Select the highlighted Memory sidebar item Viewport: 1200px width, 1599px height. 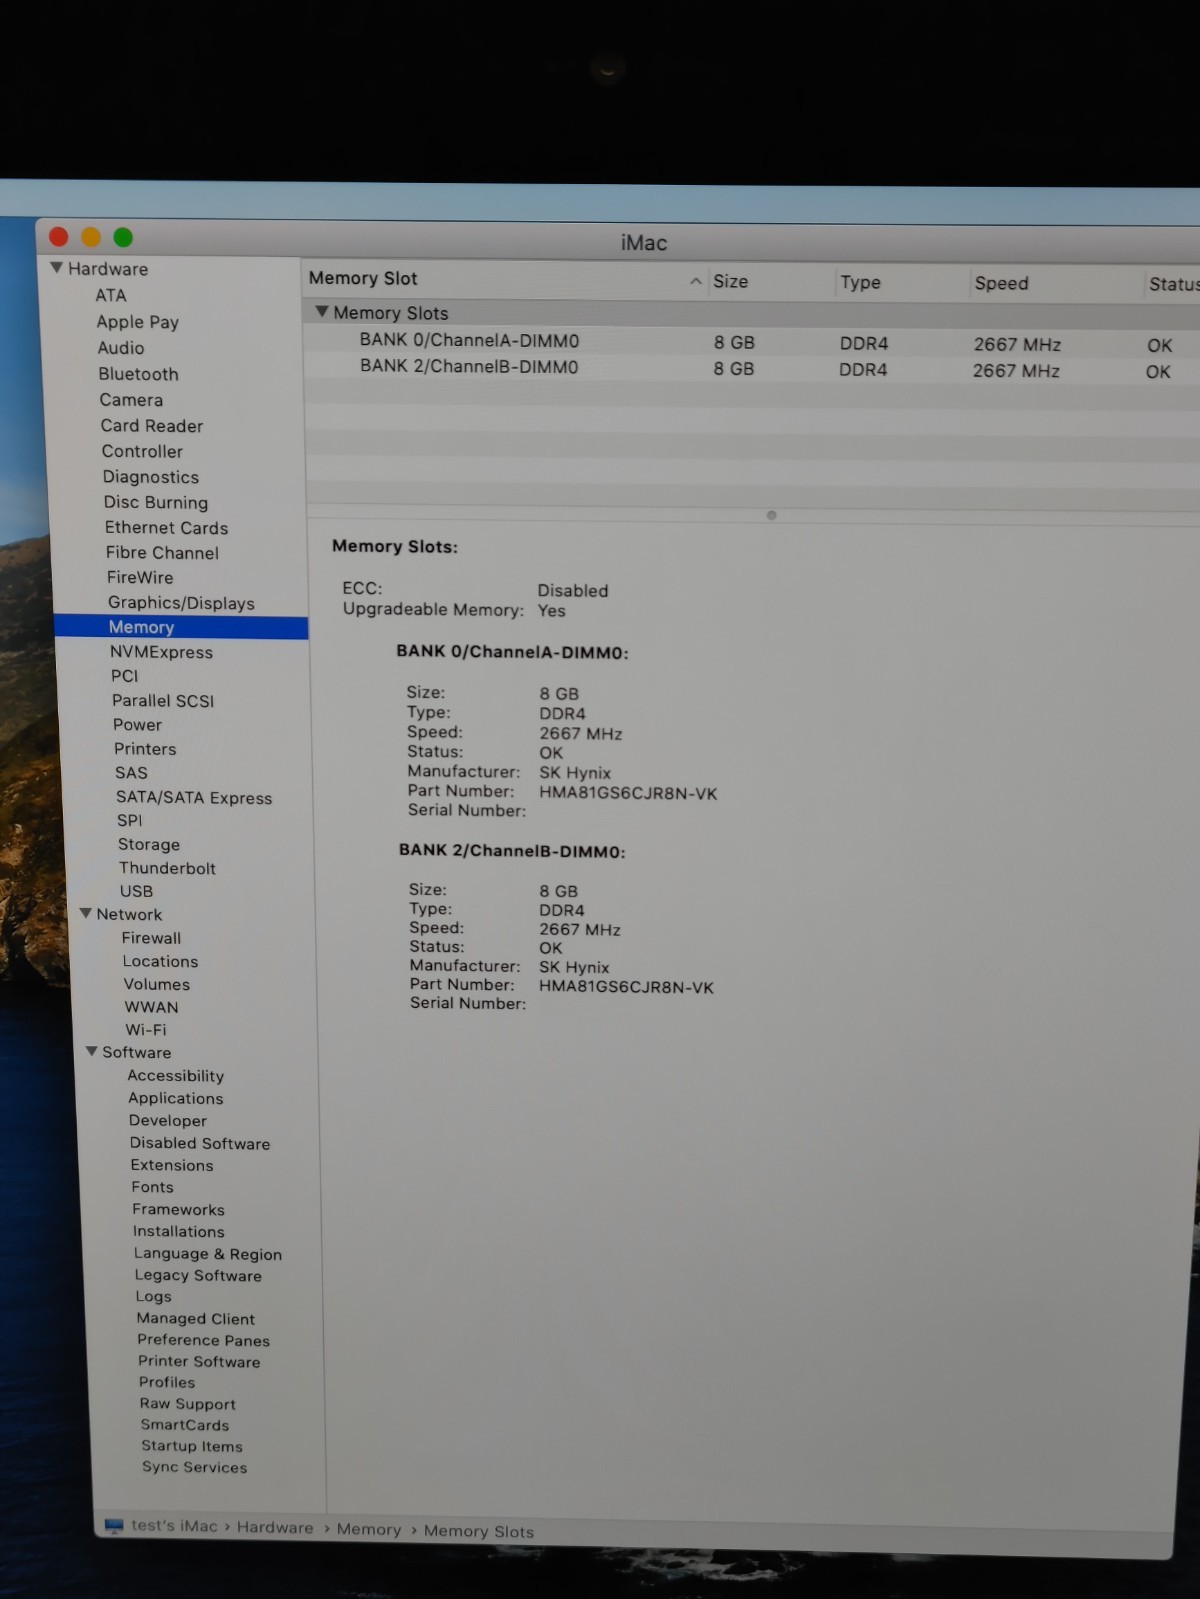(181, 627)
